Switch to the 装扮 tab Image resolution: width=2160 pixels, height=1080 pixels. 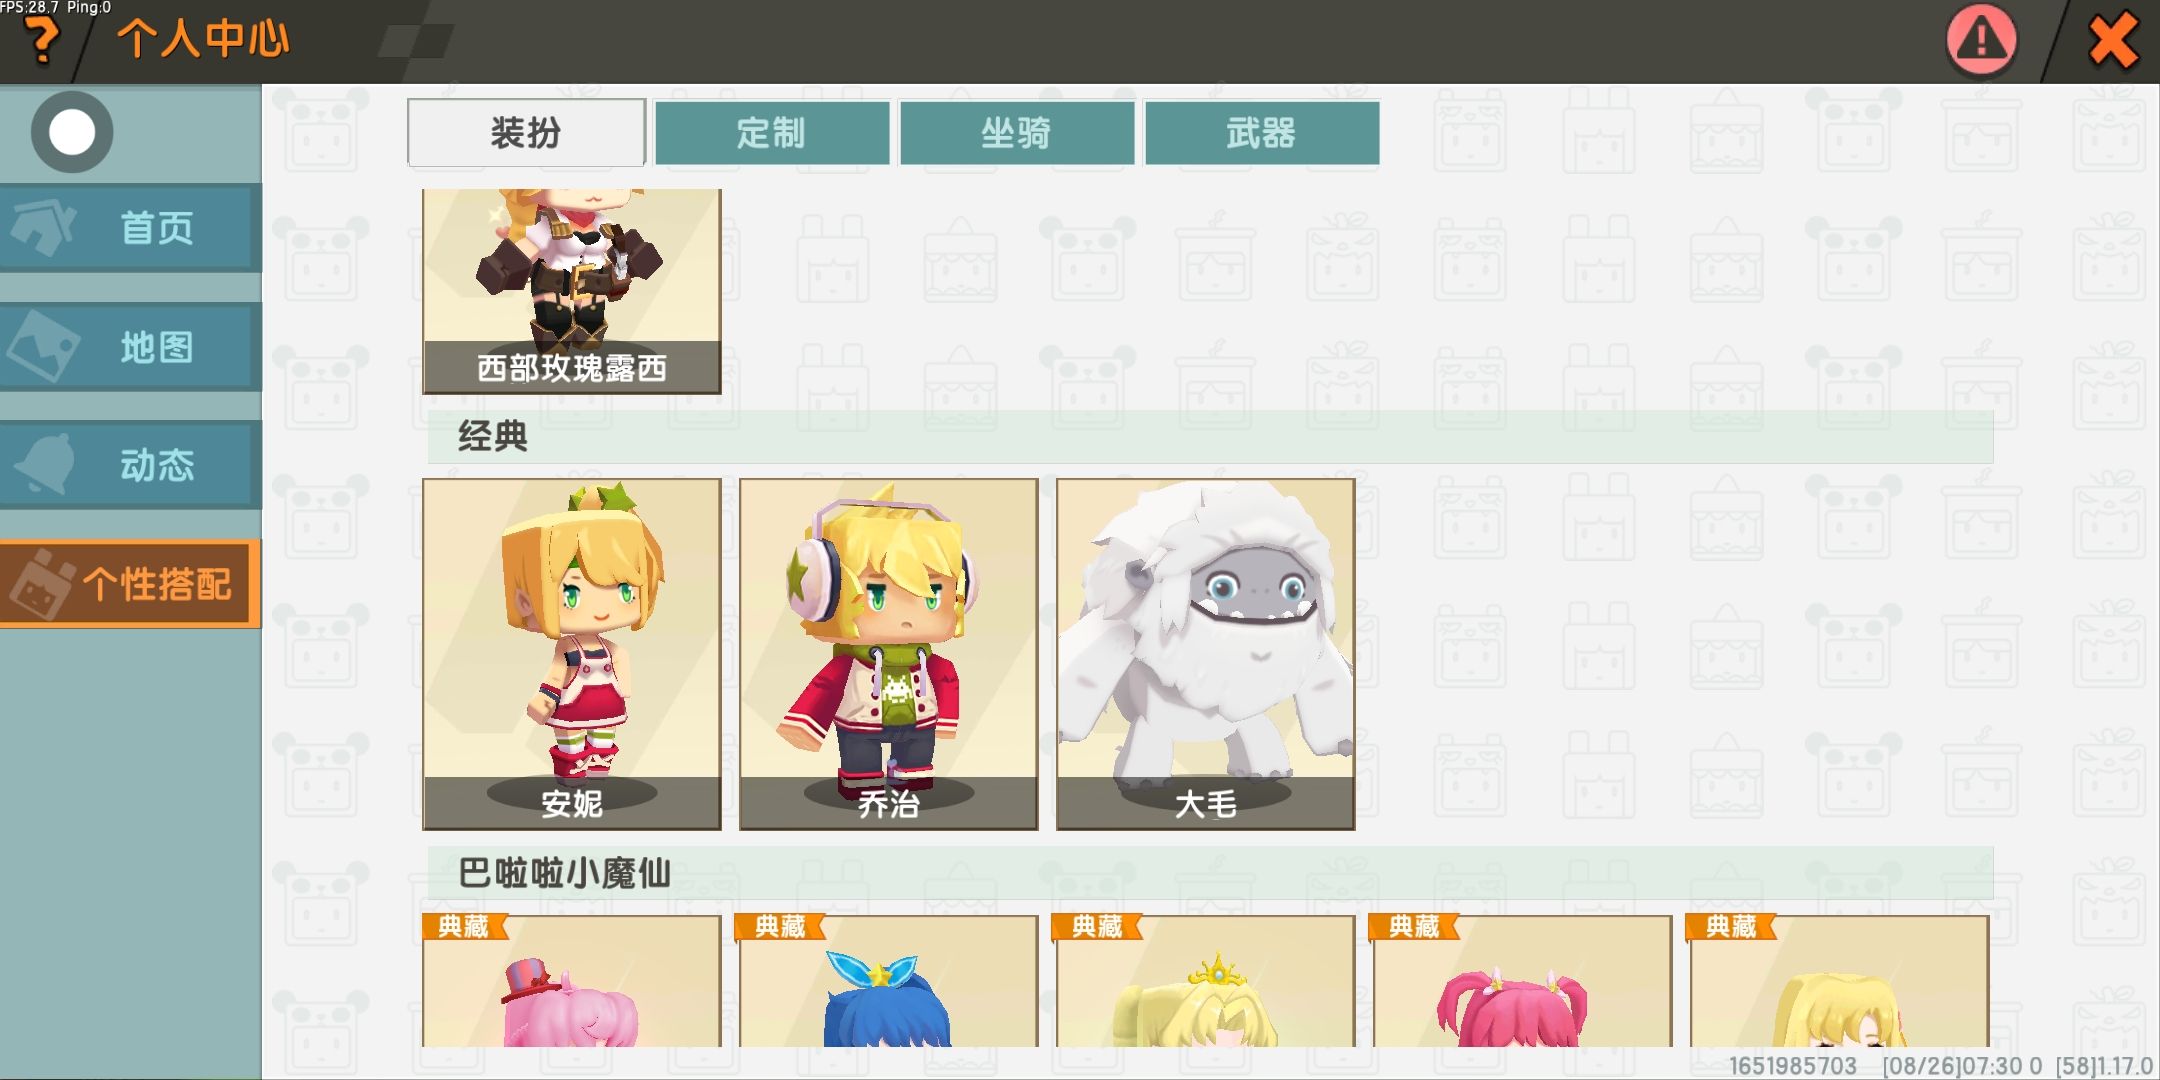tap(526, 132)
